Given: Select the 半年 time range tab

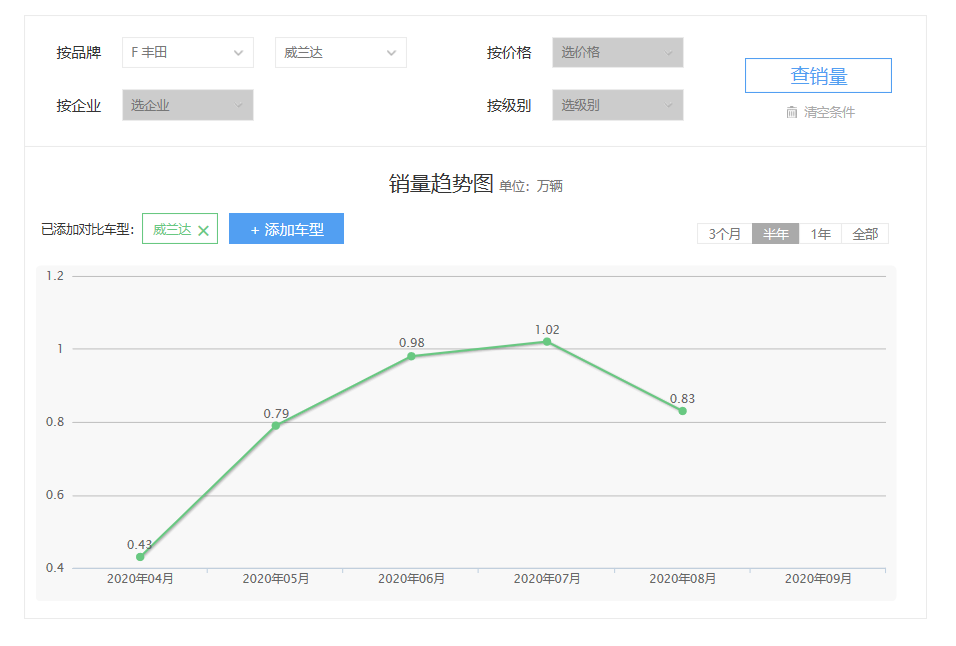Looking at the screenshot, I should click(775, 234).
